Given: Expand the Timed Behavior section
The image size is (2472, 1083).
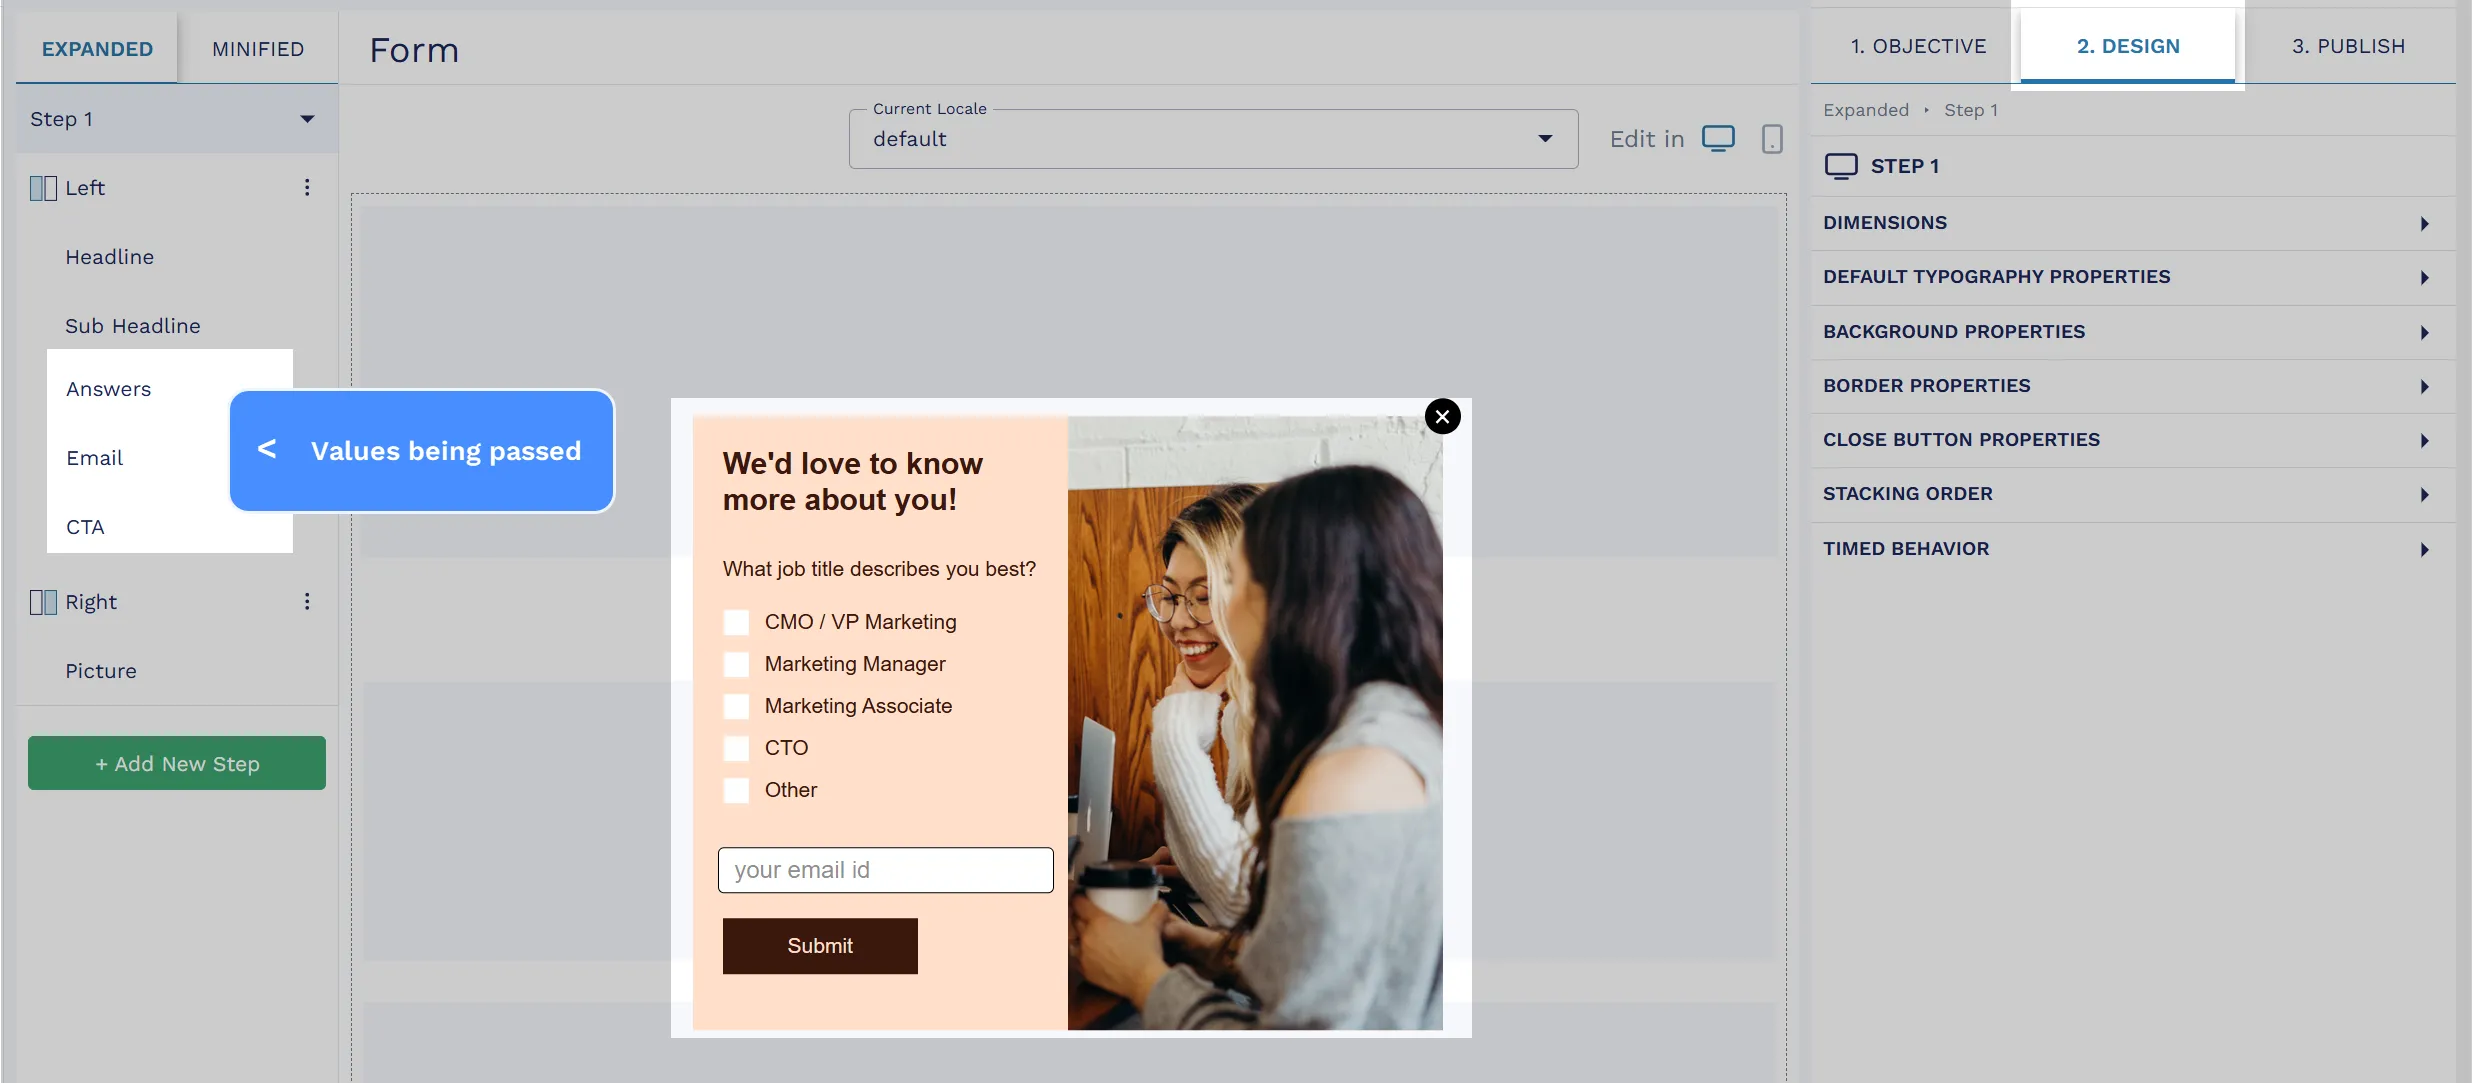Looking at the screenshot, I should (x=2128, y=549).
